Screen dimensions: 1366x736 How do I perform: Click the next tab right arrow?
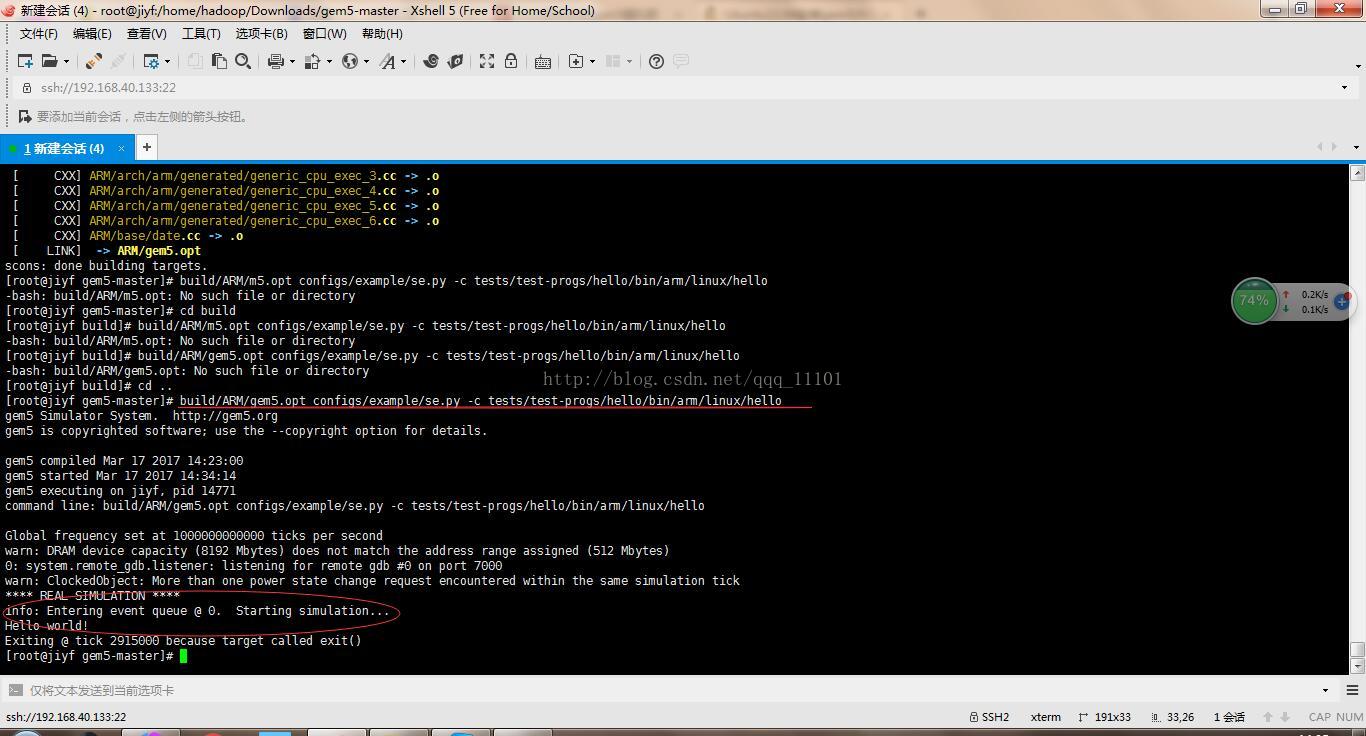click(1334, 147)
